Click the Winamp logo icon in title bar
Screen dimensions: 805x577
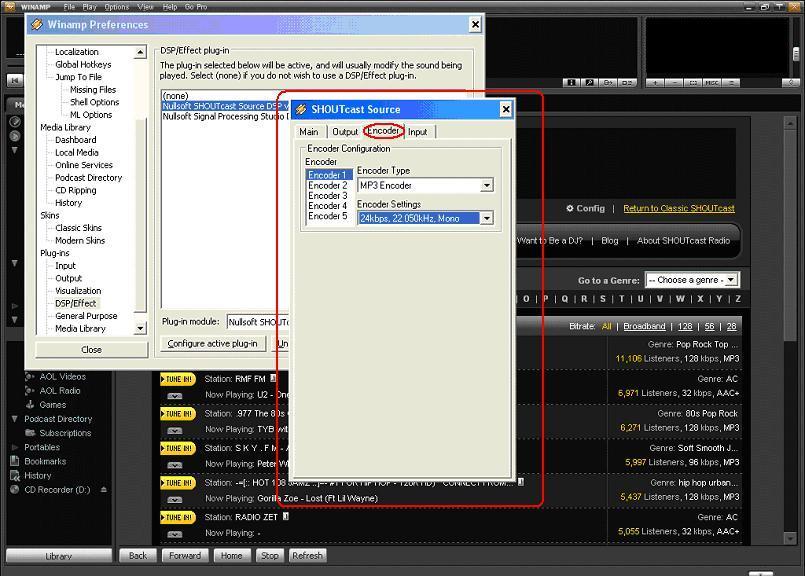[10, 7]
